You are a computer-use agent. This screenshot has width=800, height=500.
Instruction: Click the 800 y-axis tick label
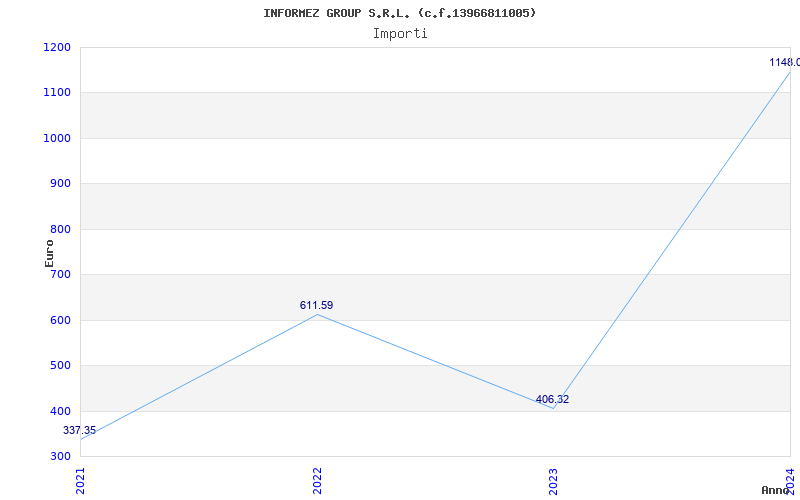pyautogui.click(x=60, y=229)
